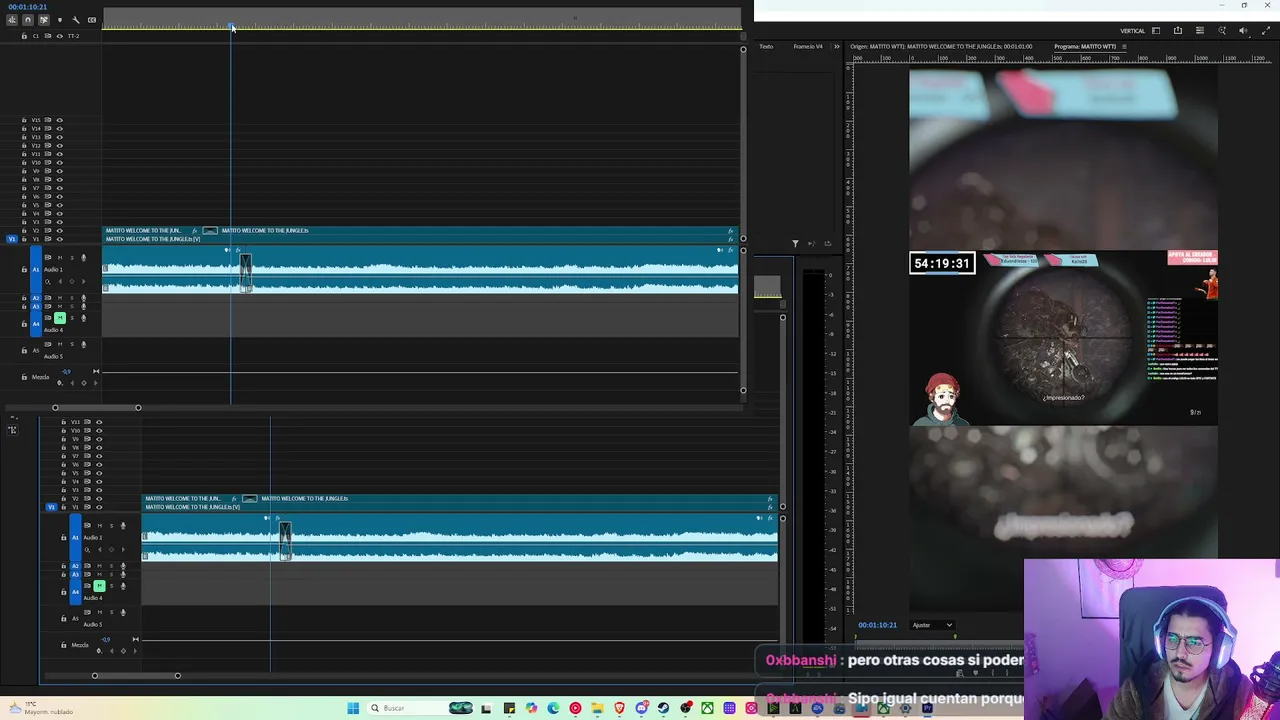Toggle A1 track targeting in upper timeline
The image size is (1280, 720).
(x=36, y=269)
